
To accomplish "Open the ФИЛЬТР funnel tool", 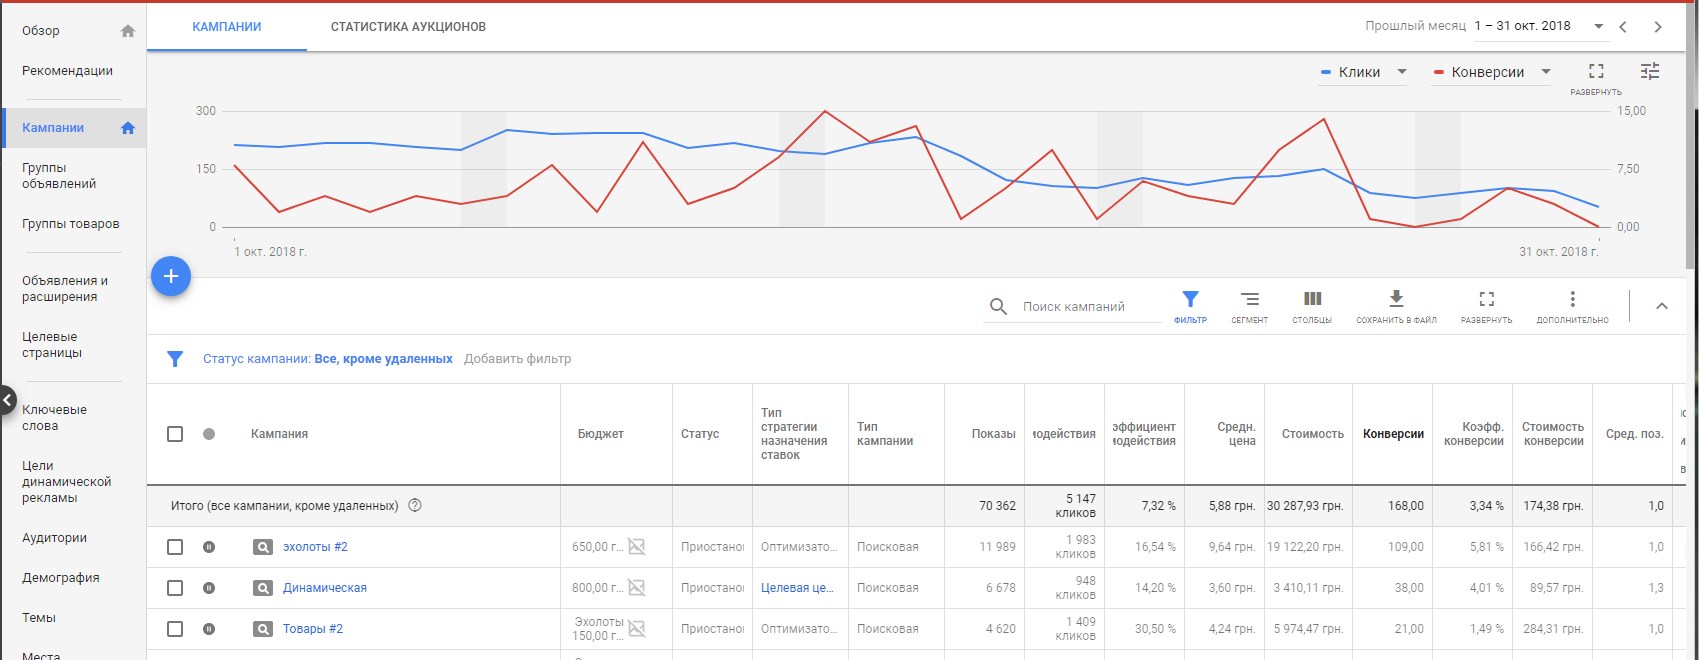I will pos(1190,306).
